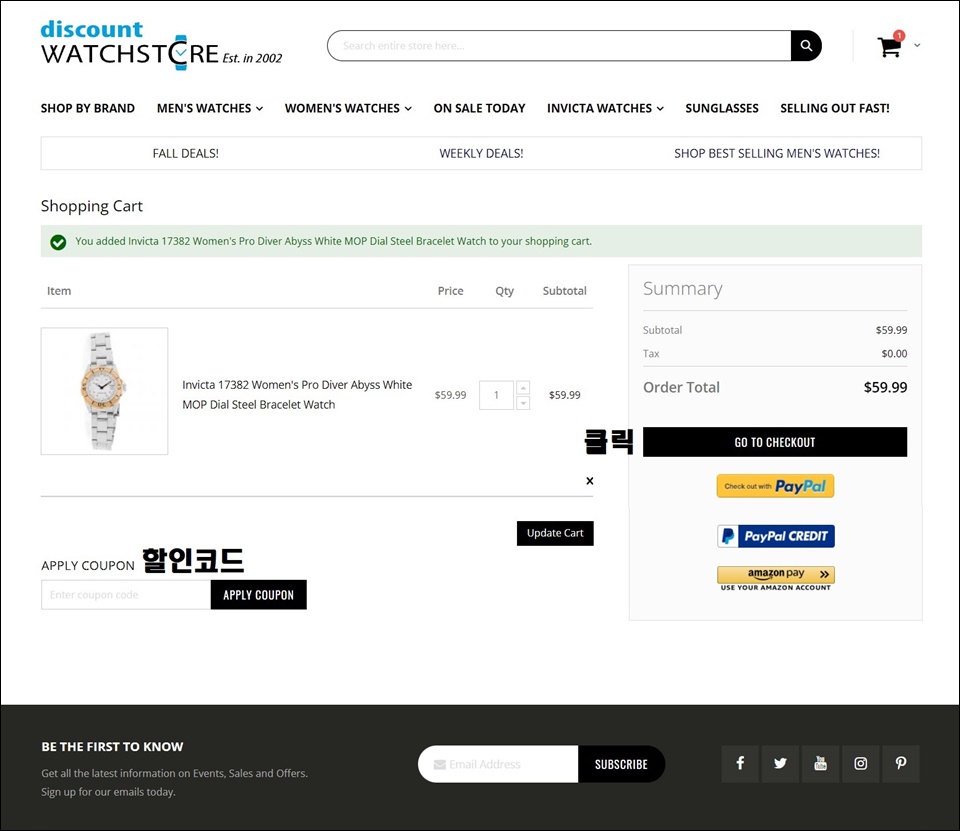Open Shop By Brand menu

point(88,108)
